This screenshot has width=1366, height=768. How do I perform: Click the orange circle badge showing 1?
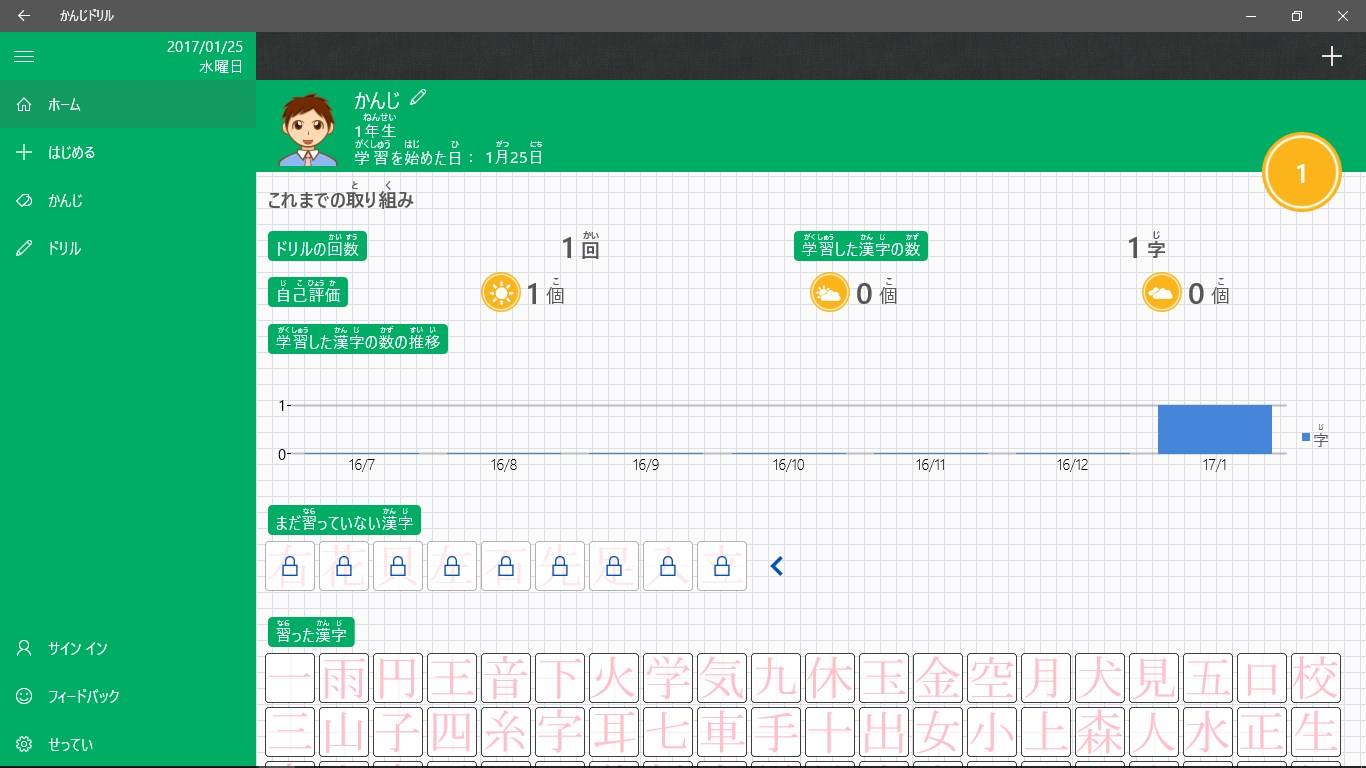pyautogui.click(x=1301, y=172)
